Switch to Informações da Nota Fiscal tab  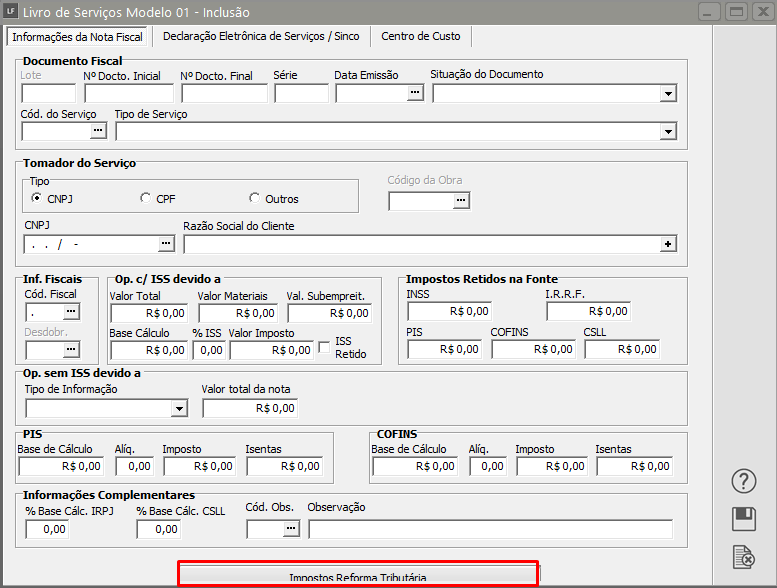click(77, 37)
